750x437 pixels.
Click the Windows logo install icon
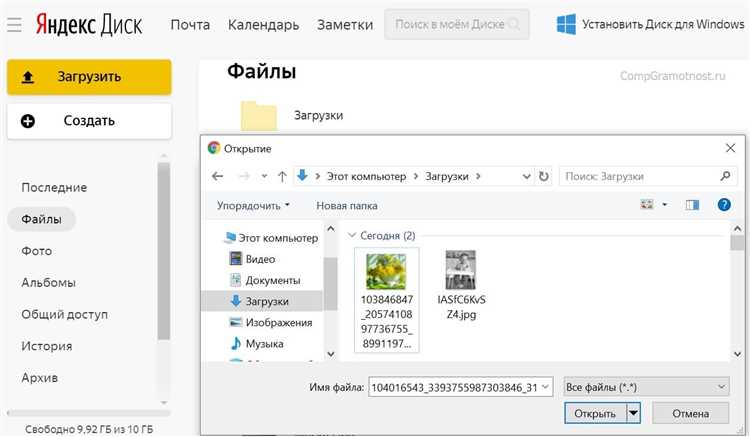click(x=567, y=23)
